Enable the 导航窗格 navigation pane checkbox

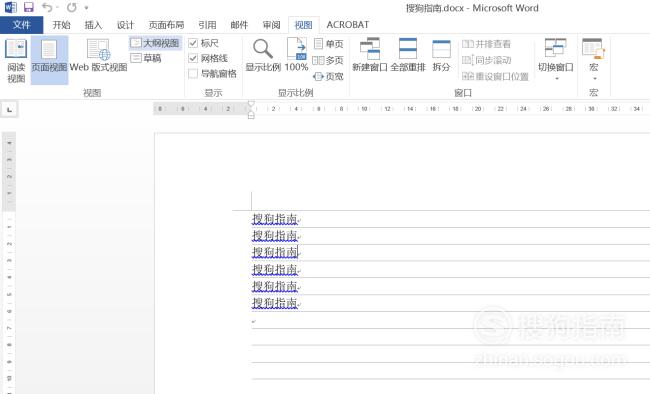click(x=193, y=73)
